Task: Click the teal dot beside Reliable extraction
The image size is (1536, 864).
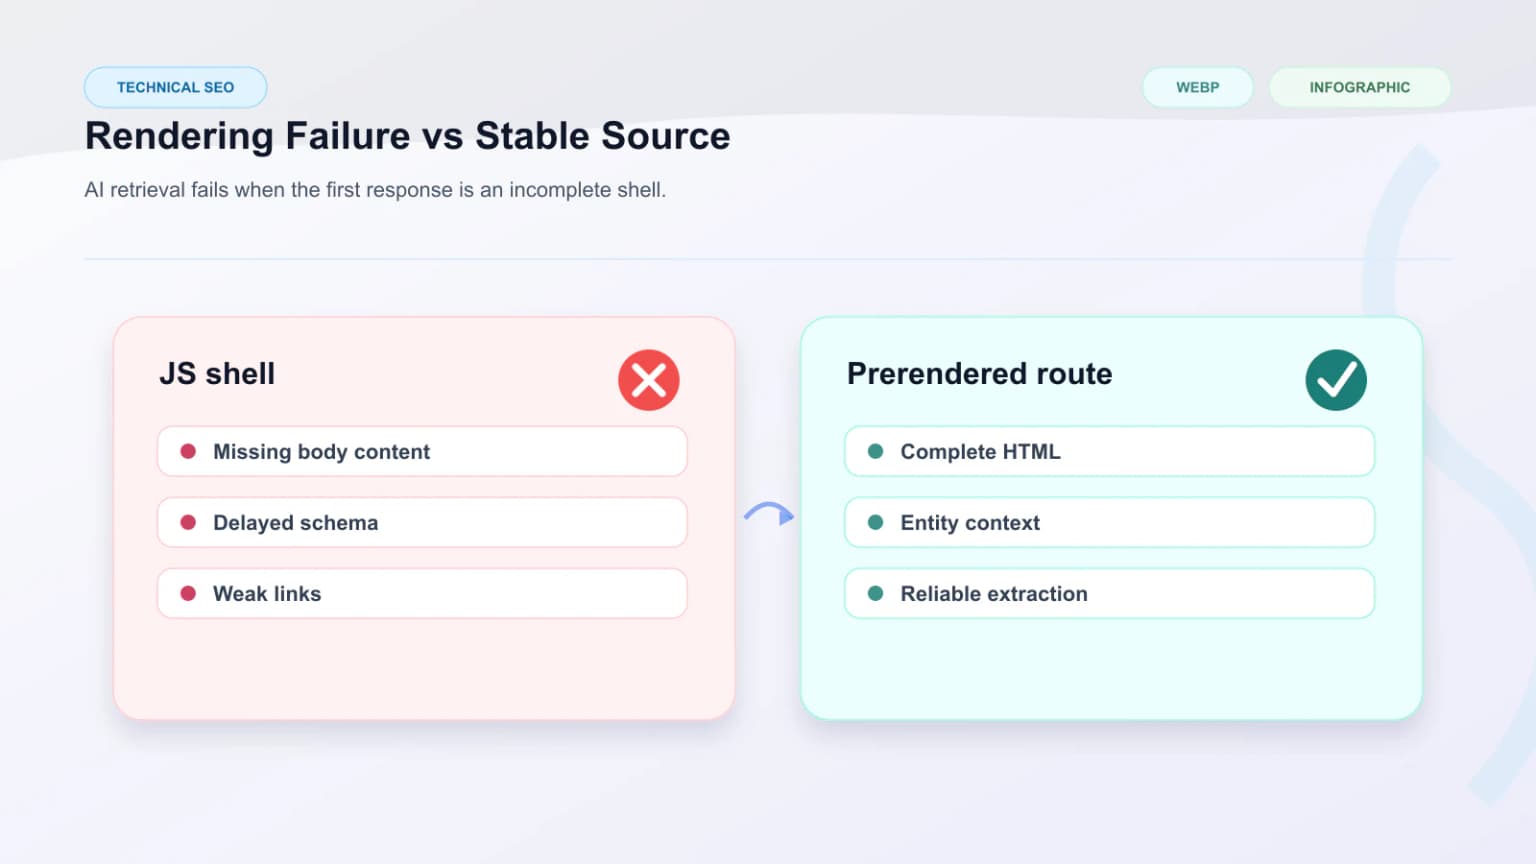Action: tap(875, 593)
